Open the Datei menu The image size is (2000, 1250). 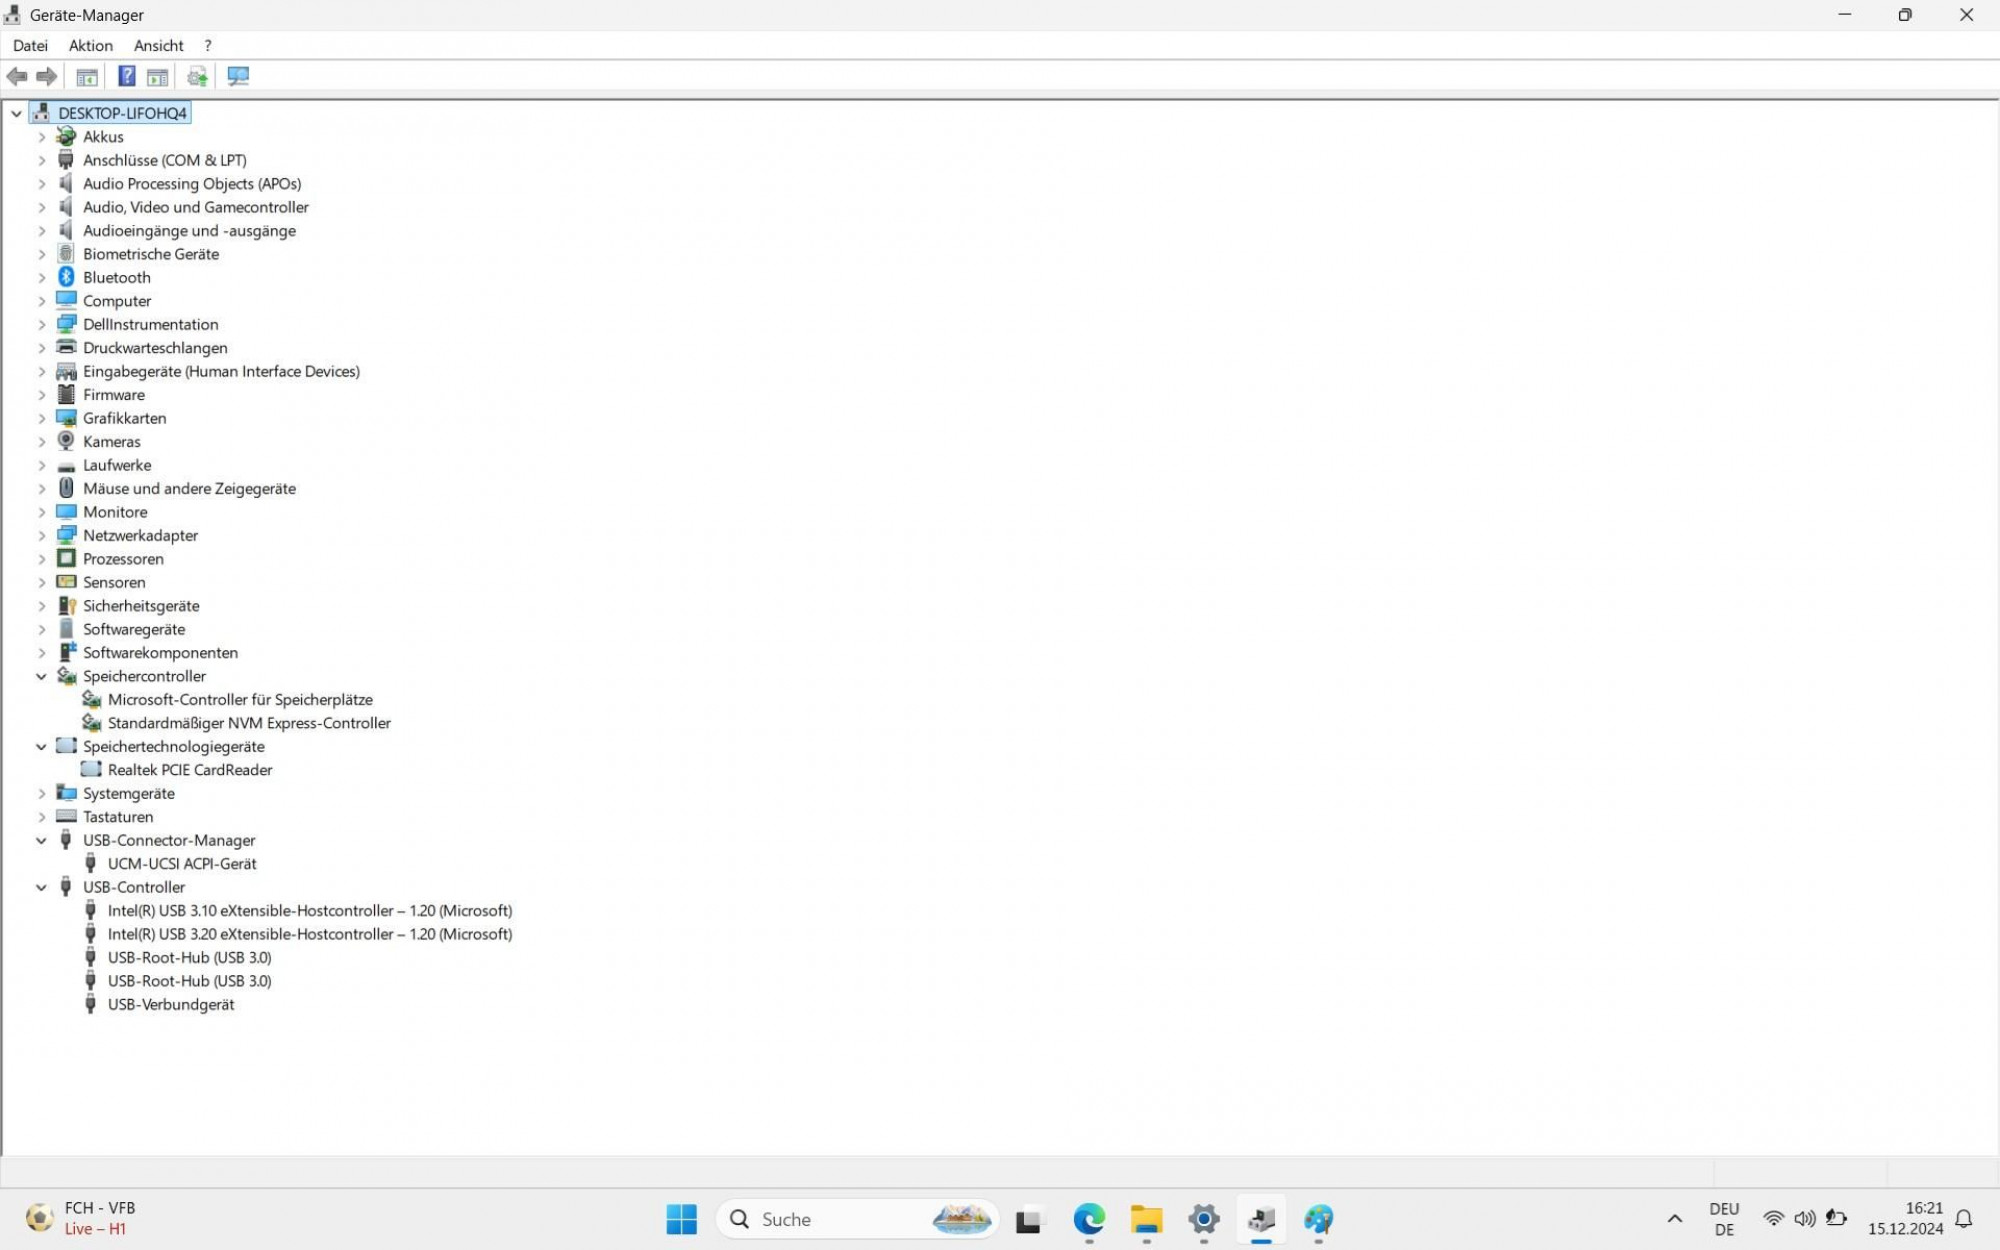[30, 45]
